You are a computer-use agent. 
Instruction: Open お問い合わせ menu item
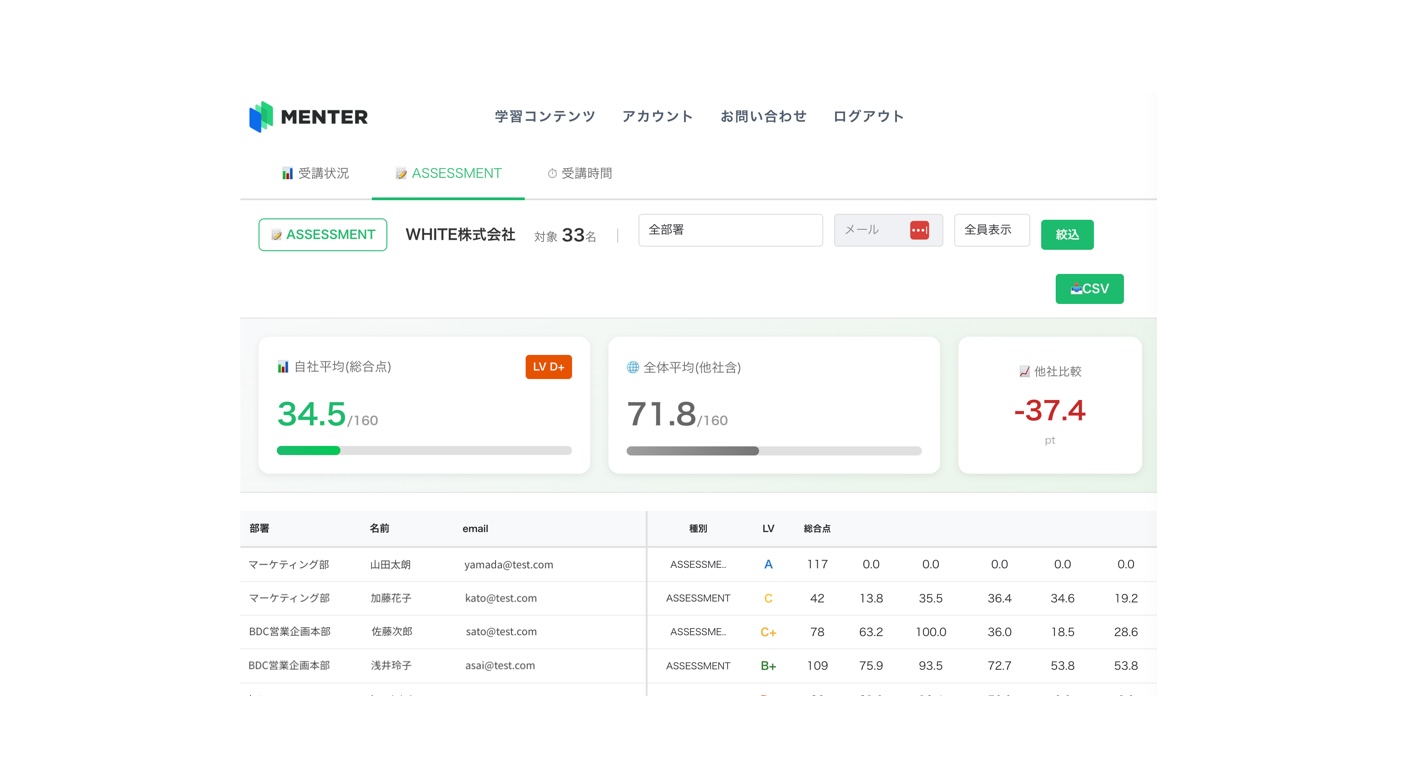[x=763, y=116]
